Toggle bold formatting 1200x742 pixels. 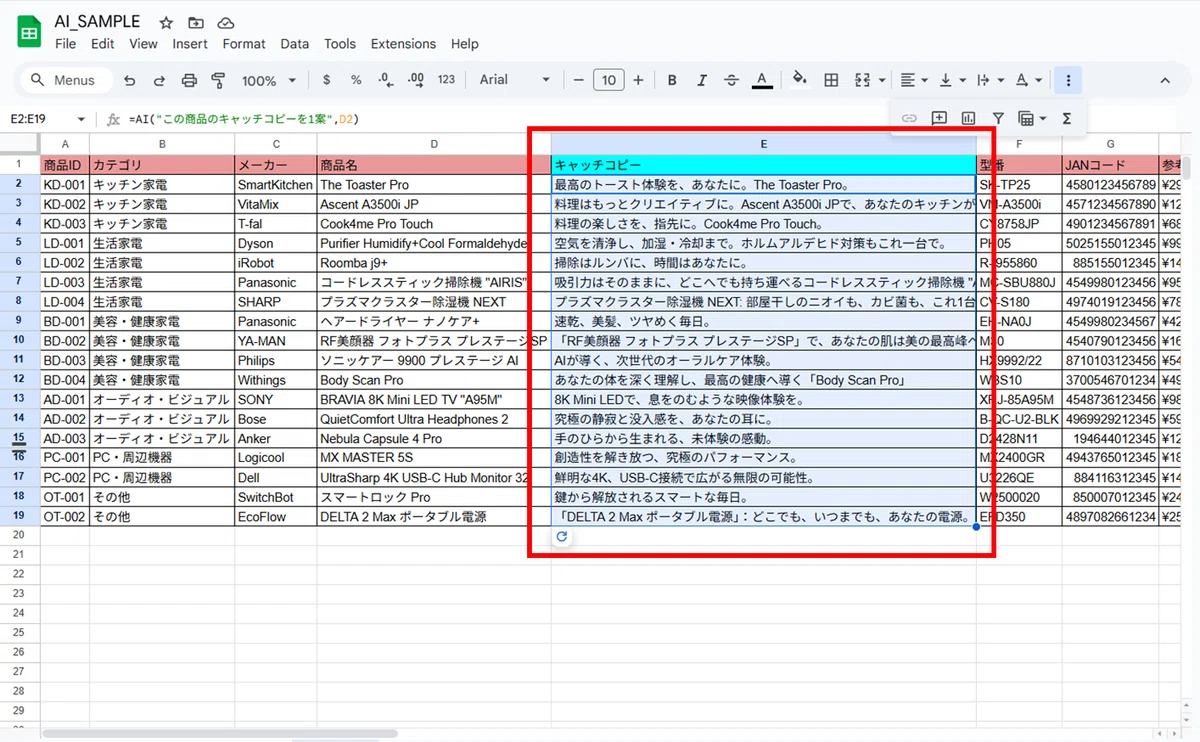click(672, 80)
